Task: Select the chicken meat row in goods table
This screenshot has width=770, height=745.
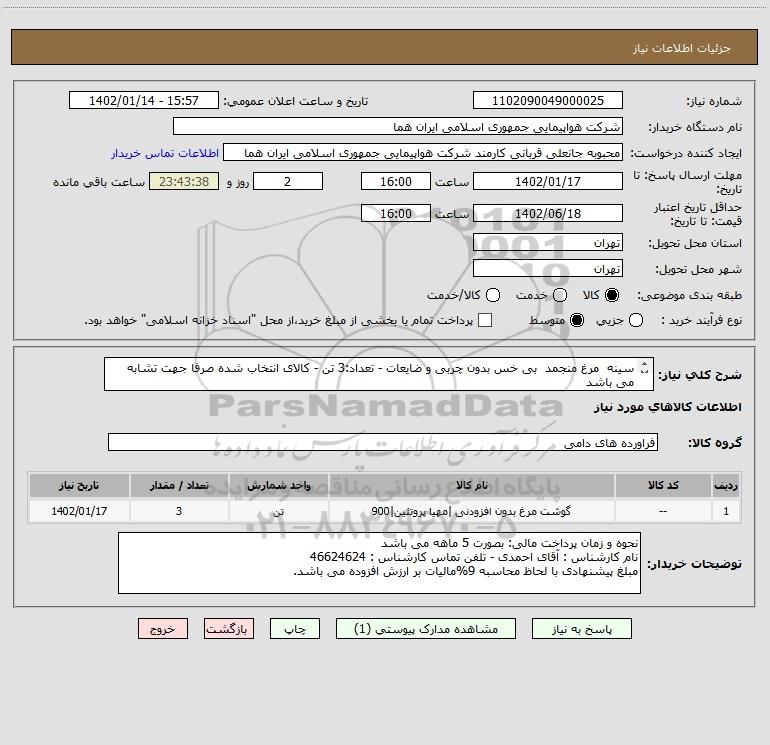Action: pyautogui.click(x=385, y=512)
